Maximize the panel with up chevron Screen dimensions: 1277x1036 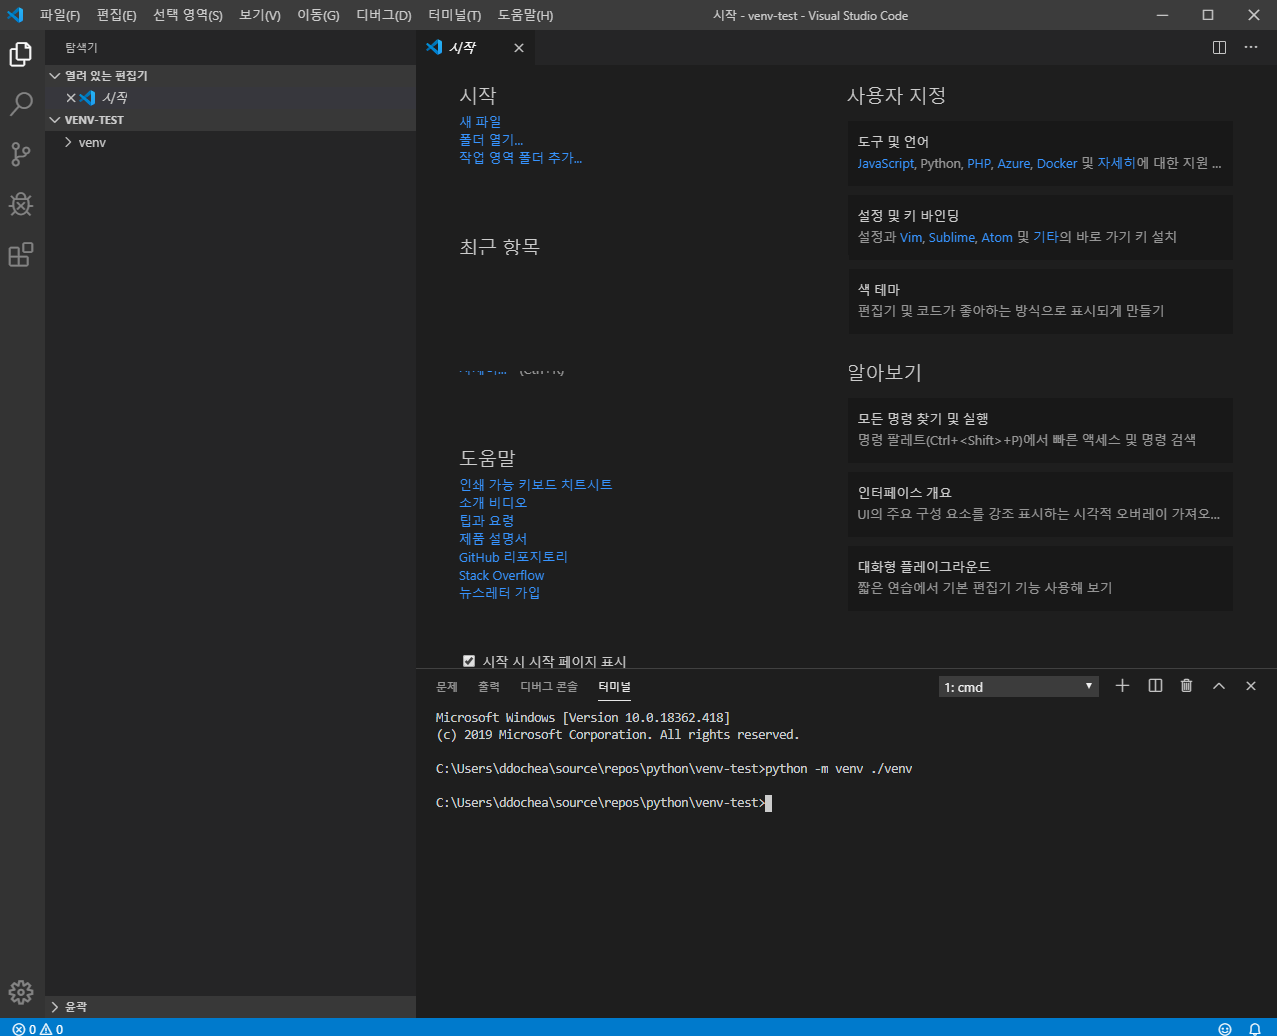click(x=1219, y=686)
